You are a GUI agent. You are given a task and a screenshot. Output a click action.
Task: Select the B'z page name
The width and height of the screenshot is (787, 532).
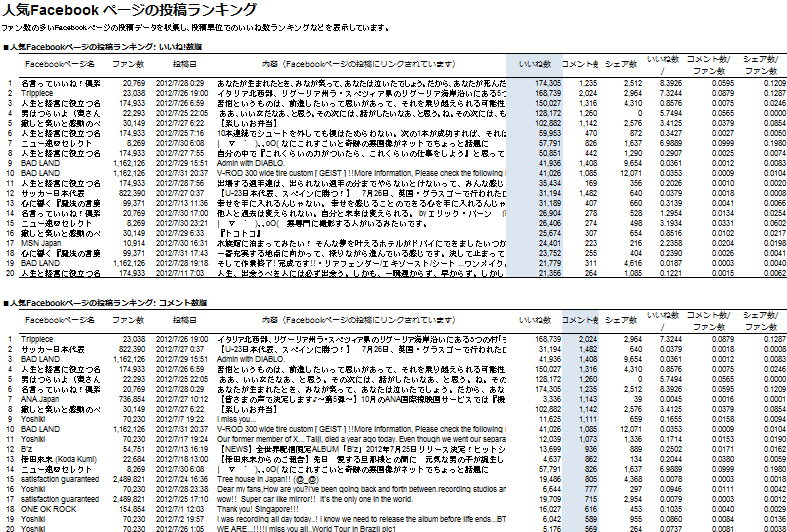[x=26, y=449]
